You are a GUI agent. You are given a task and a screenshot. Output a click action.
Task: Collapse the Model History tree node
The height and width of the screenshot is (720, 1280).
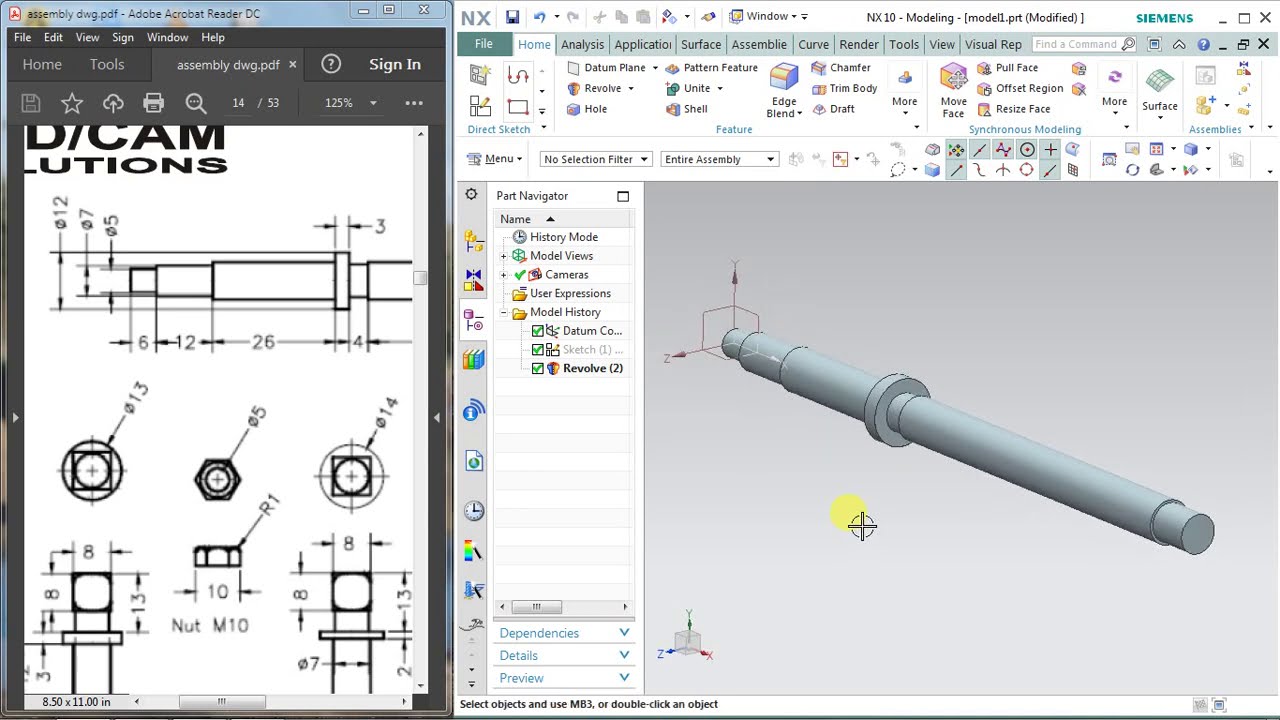point(504,313)
